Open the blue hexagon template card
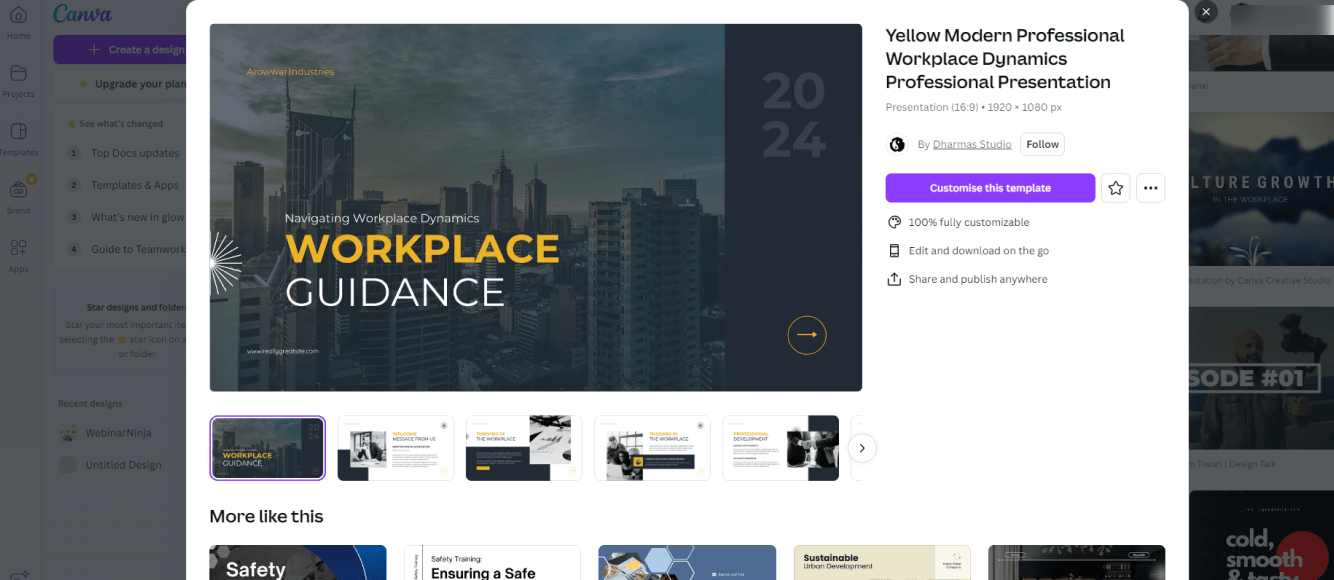This screenshot has height=580, width=1334. point(687,562)
